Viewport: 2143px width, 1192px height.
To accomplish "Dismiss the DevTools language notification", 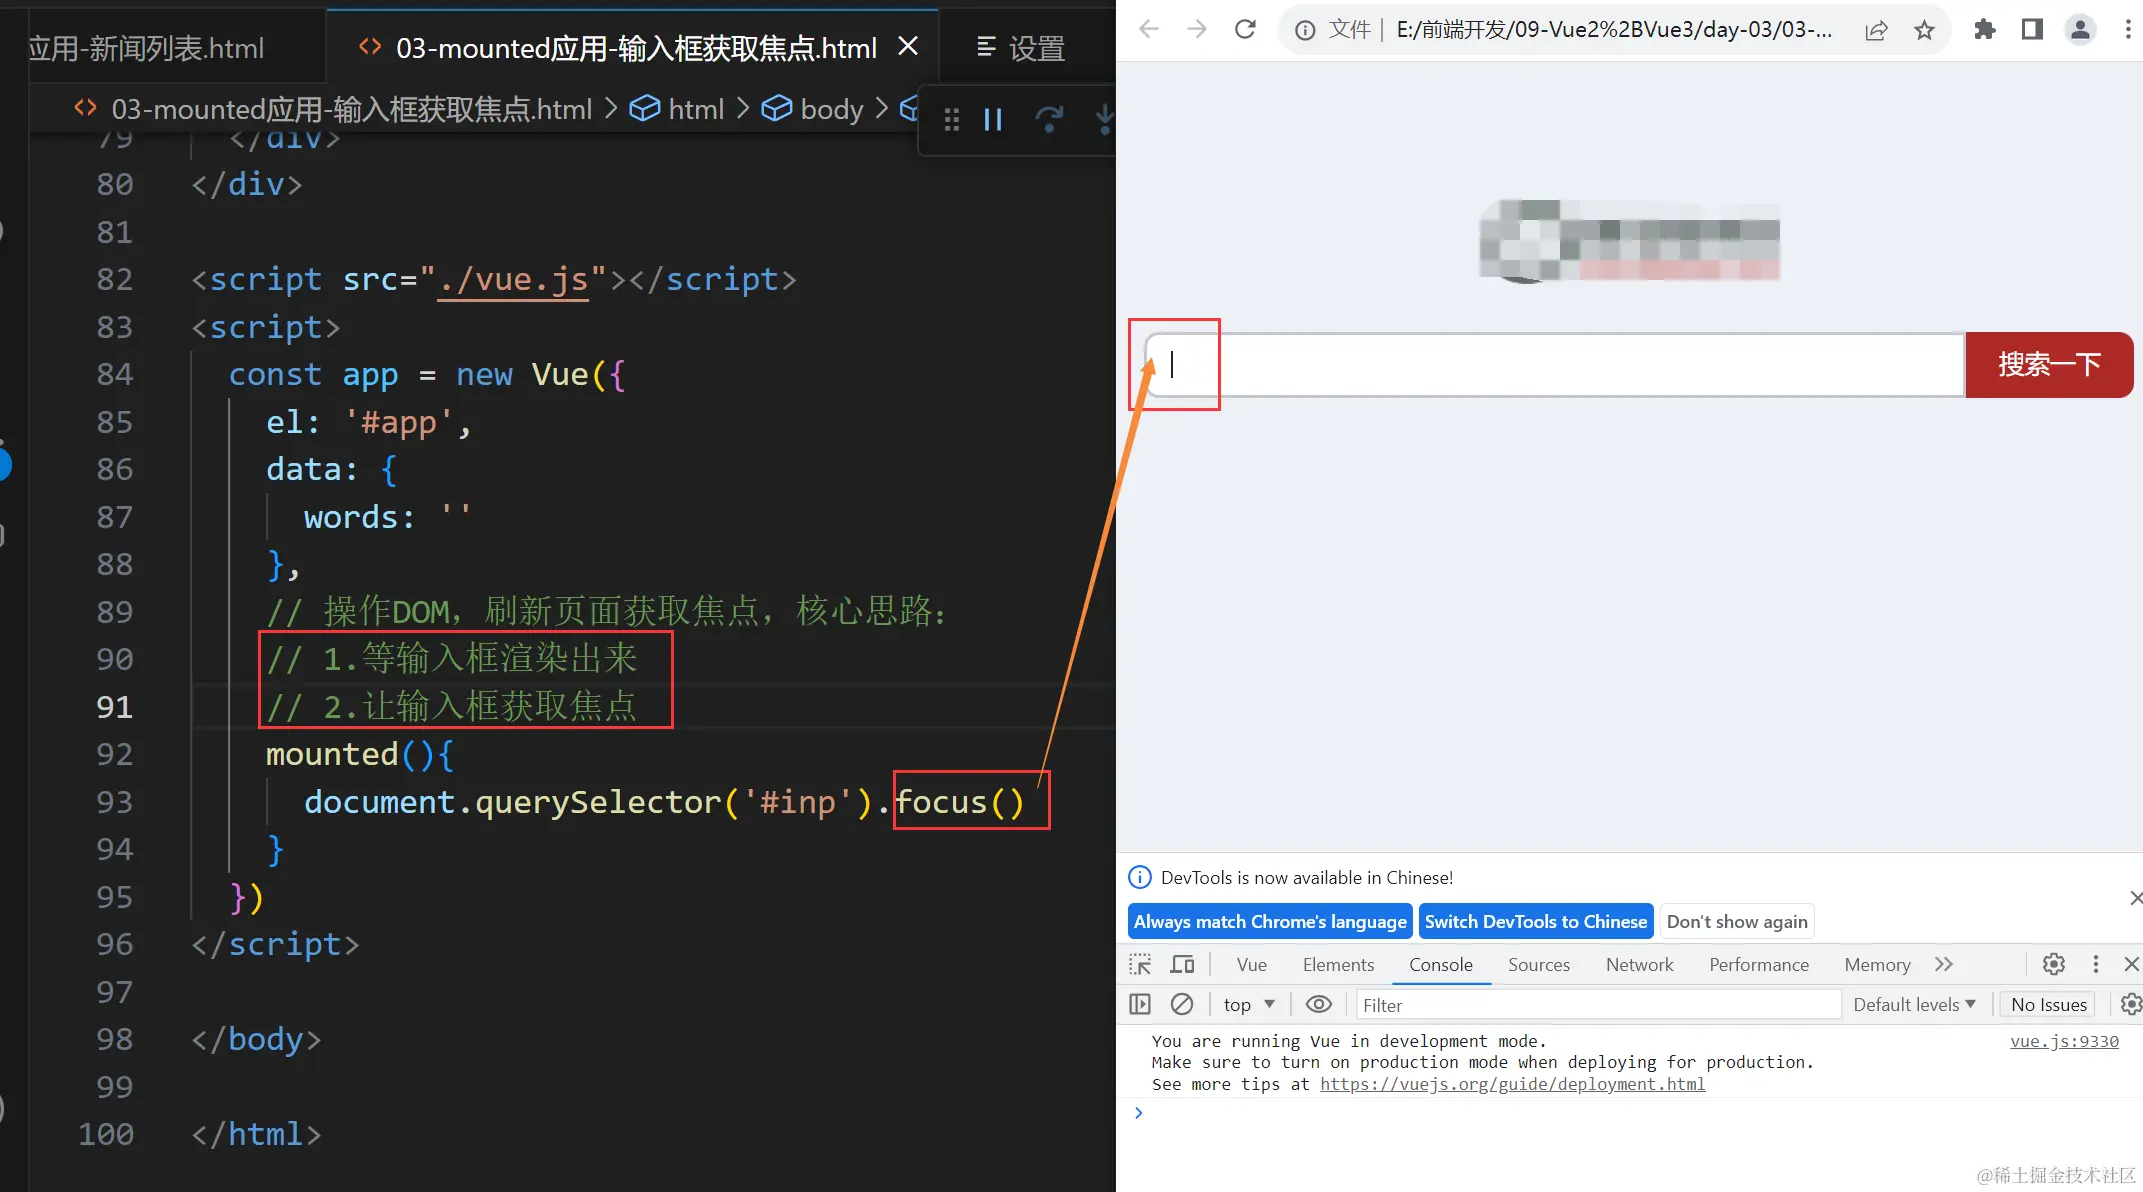I will pos(2135,898).
